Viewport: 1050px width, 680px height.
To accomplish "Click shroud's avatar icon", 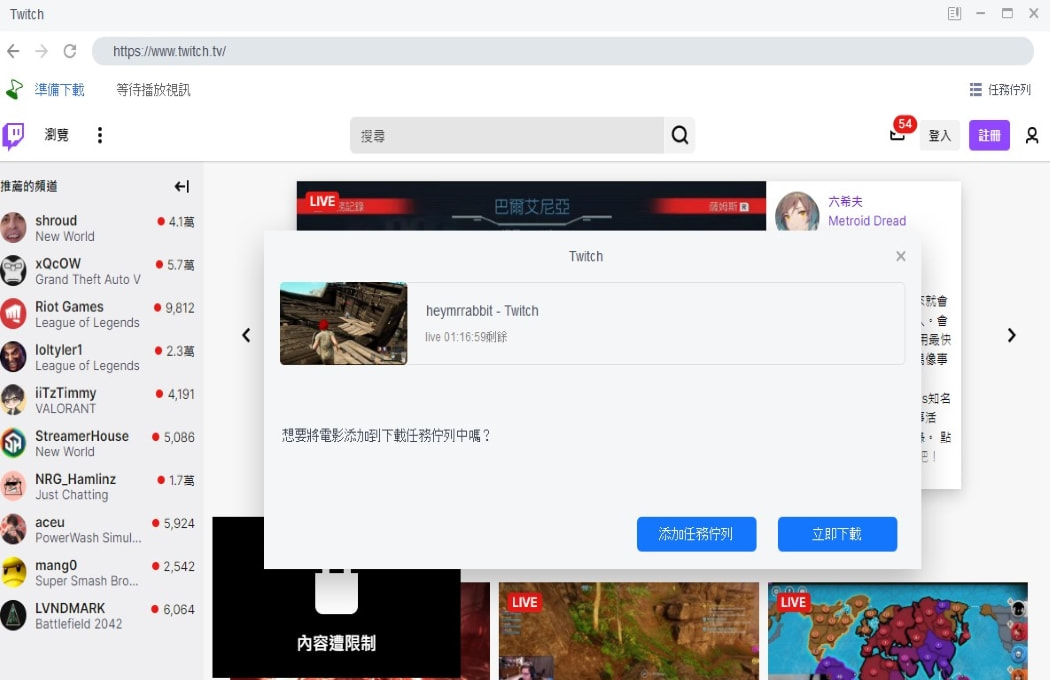I will [x=13, y=228].
